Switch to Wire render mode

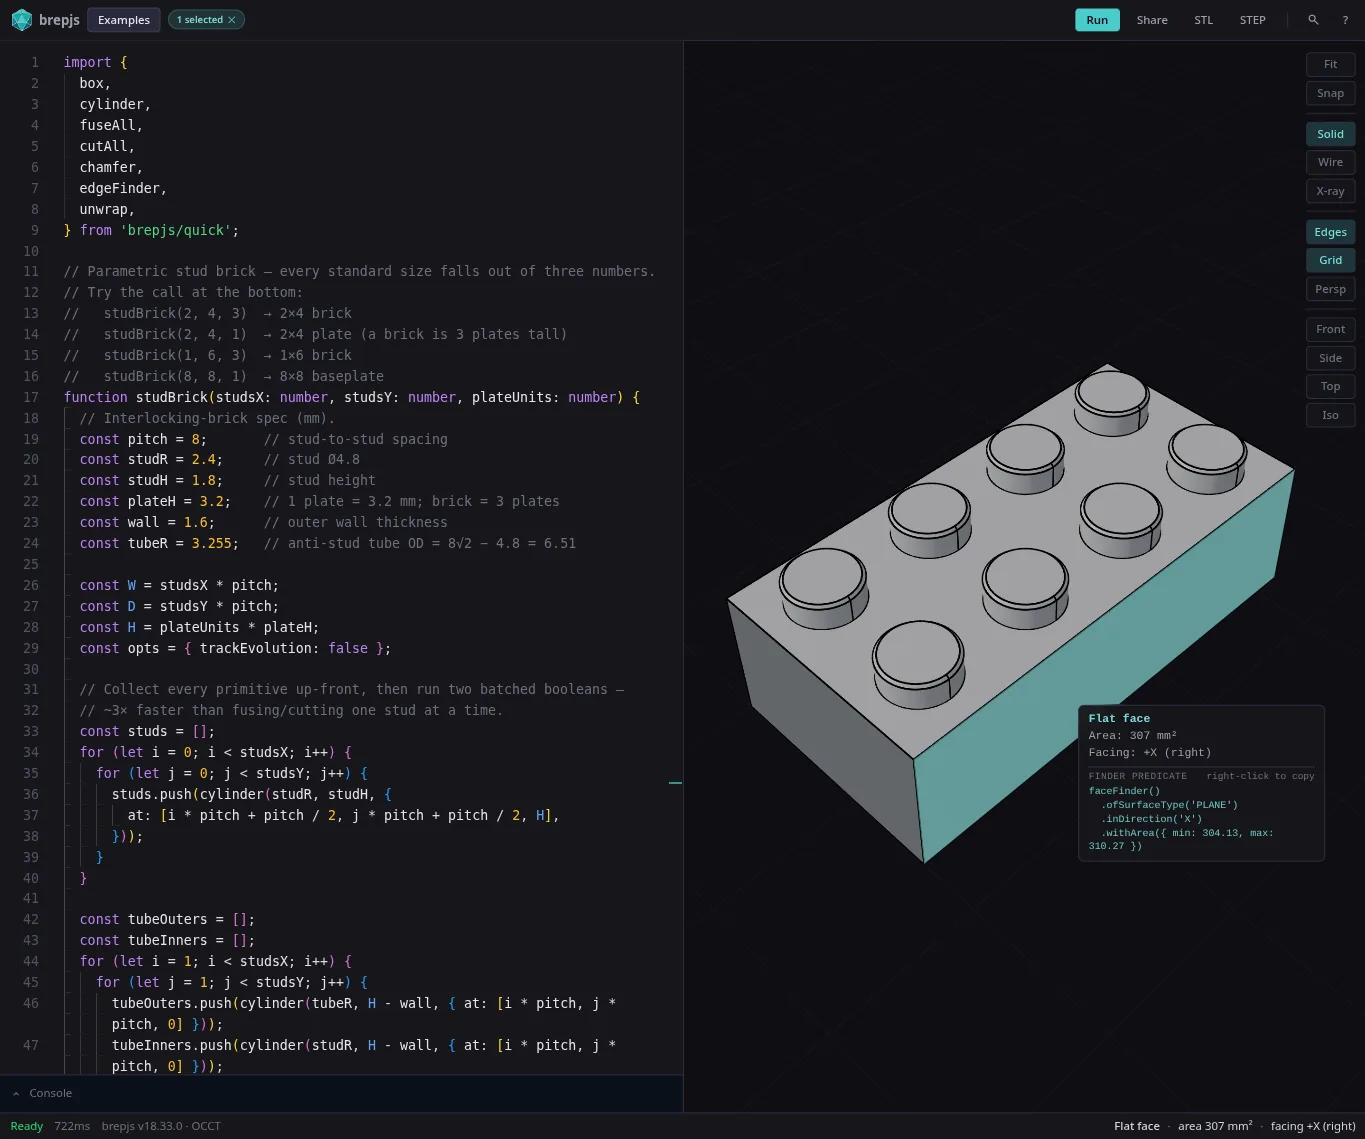pyautogui.click(x=1330, y=162)
